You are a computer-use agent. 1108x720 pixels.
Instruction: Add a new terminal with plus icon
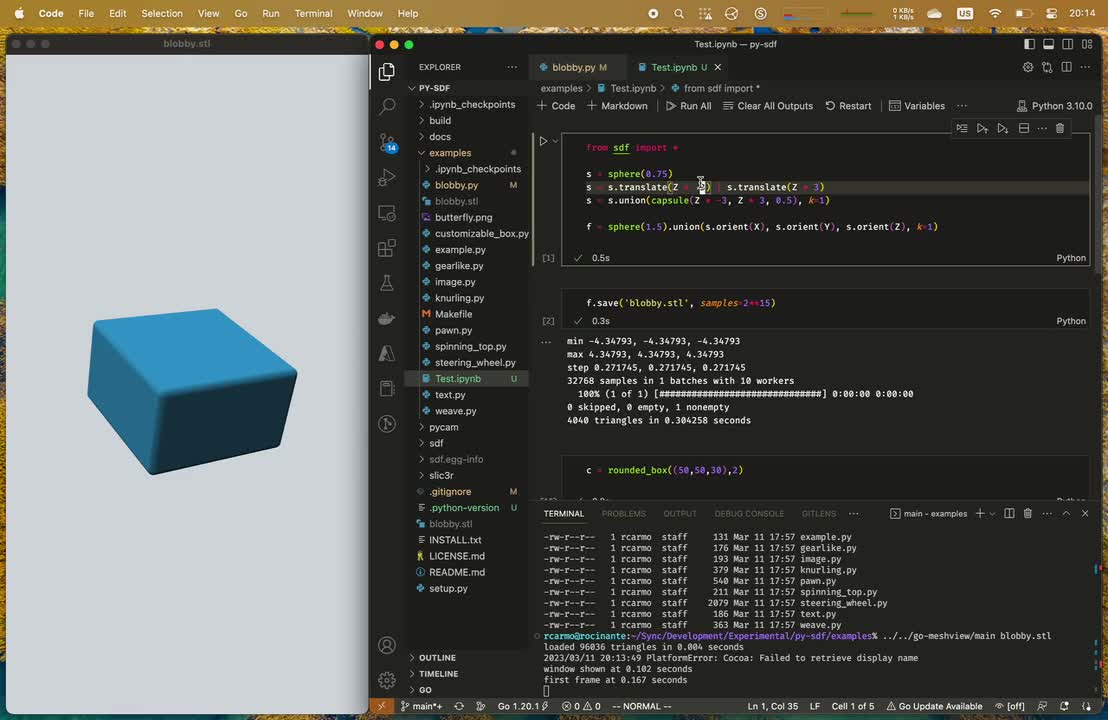click(979, 514)
